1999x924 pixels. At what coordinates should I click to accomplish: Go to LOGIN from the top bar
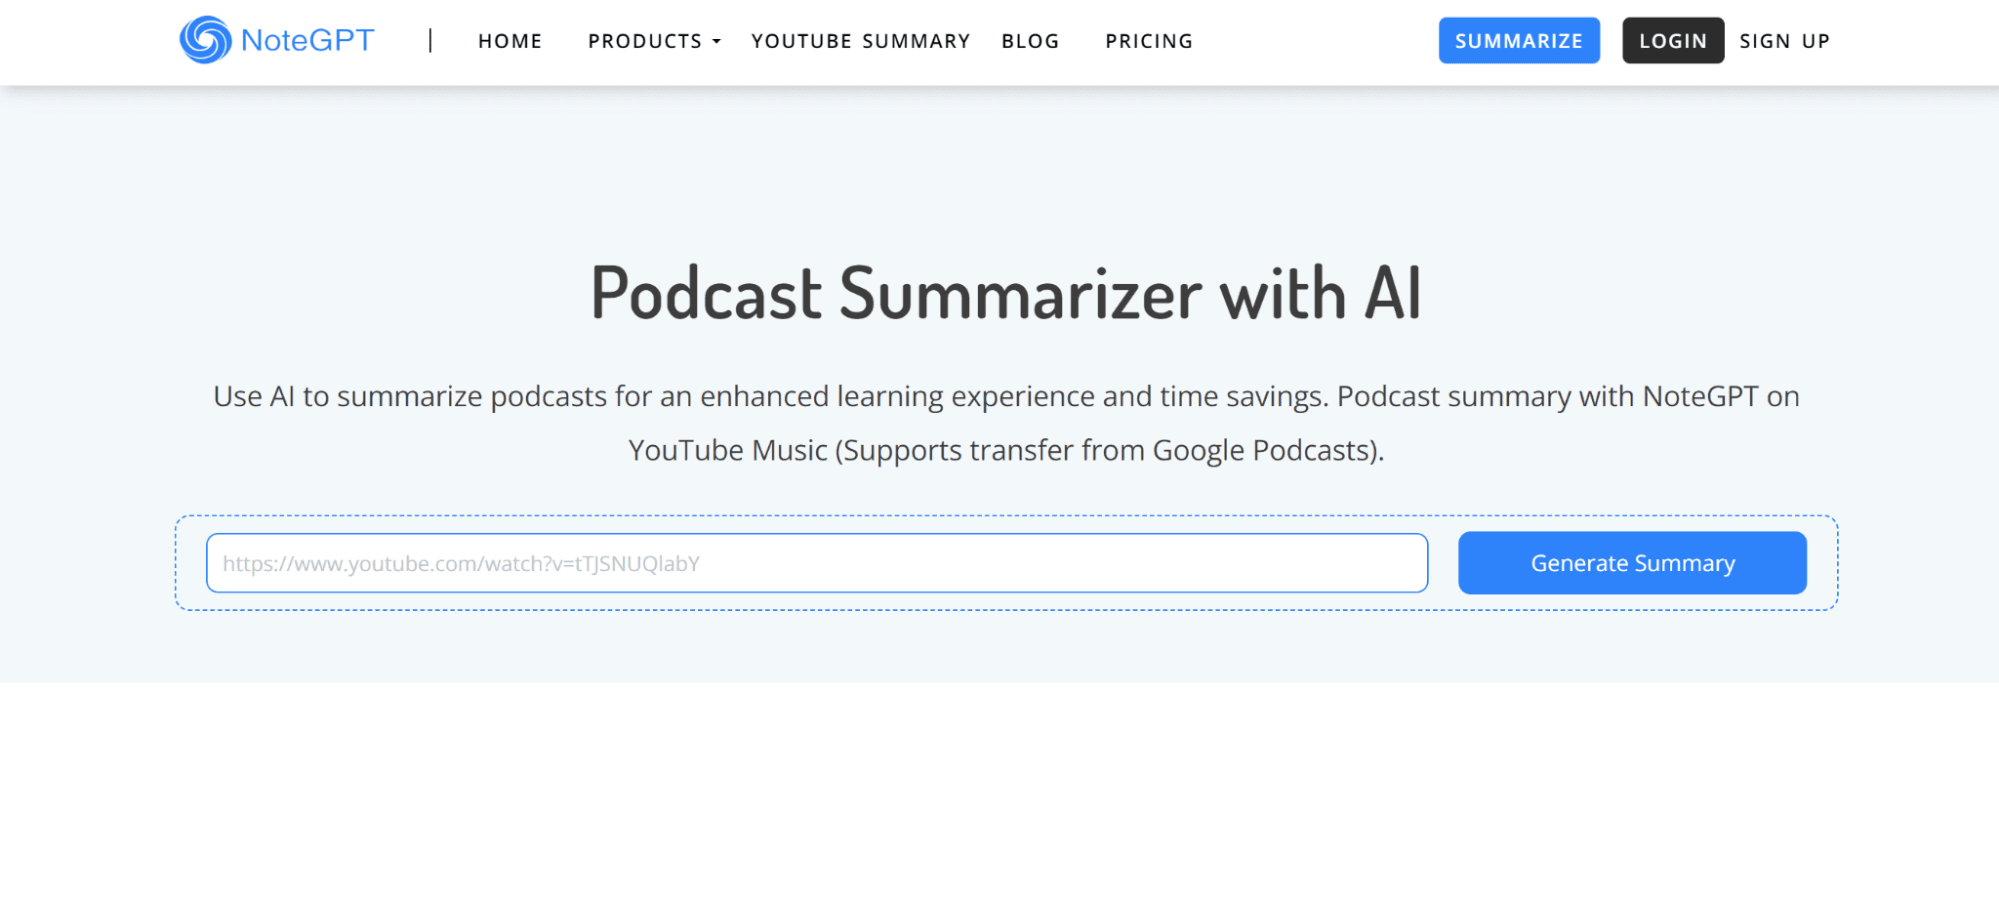[1672, 40]
